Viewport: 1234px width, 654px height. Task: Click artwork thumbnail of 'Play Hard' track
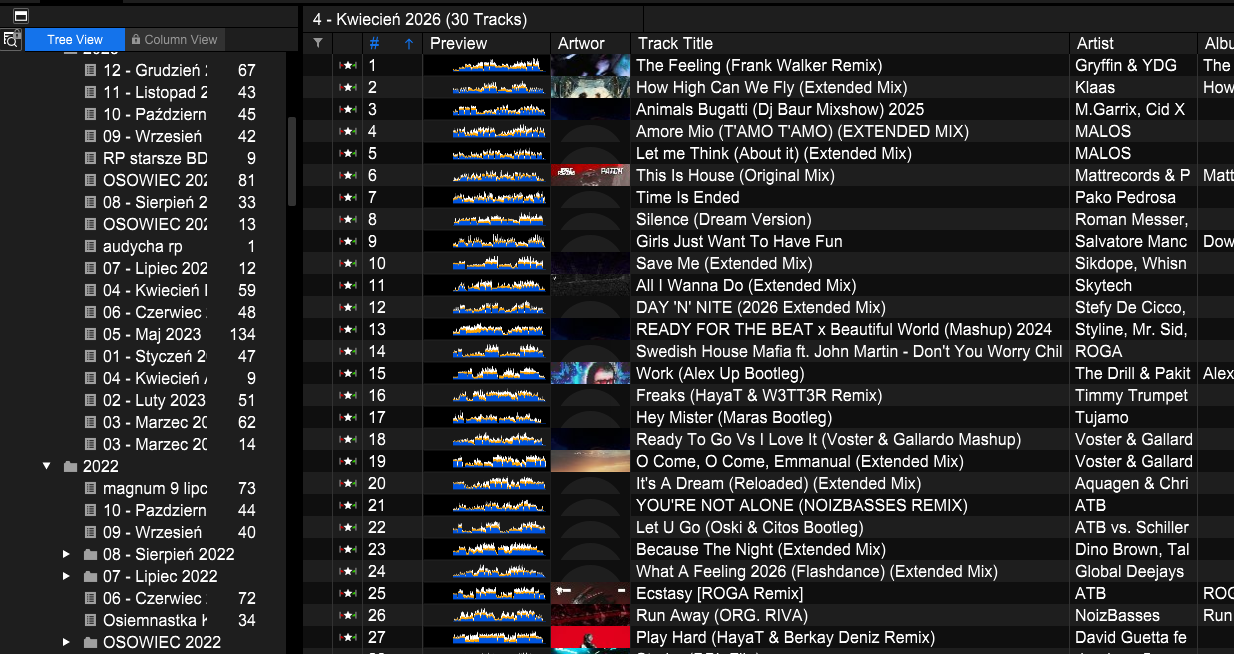(x=590, y=637)
